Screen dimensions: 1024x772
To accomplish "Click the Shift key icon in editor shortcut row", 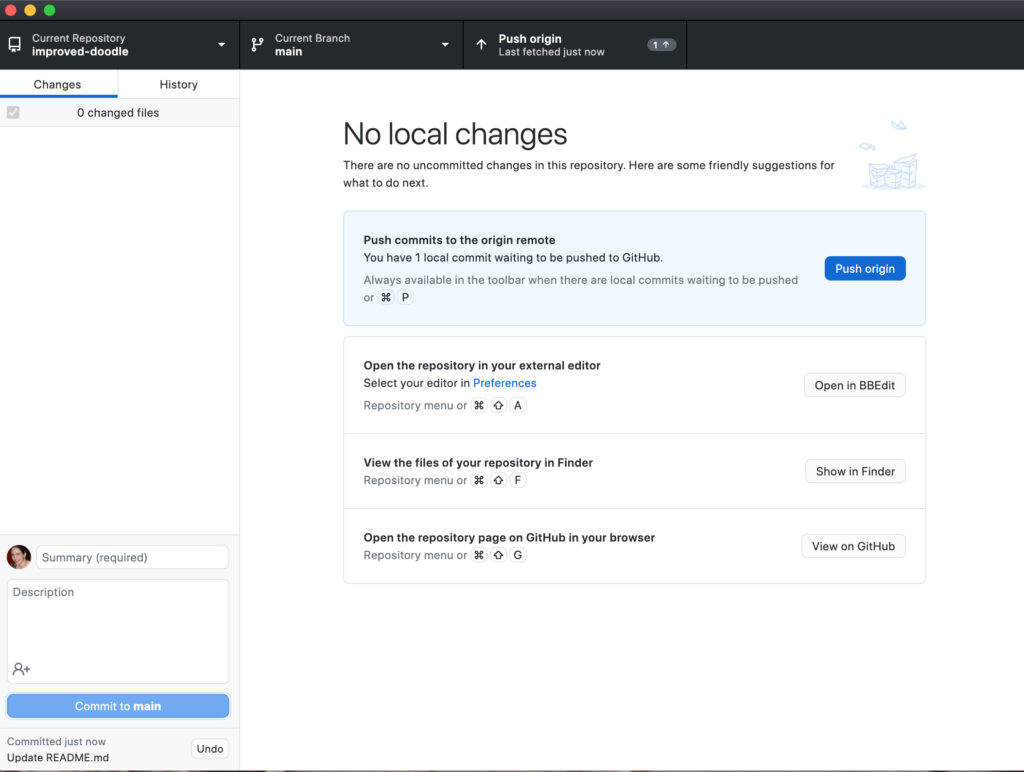I will [498, 405].
